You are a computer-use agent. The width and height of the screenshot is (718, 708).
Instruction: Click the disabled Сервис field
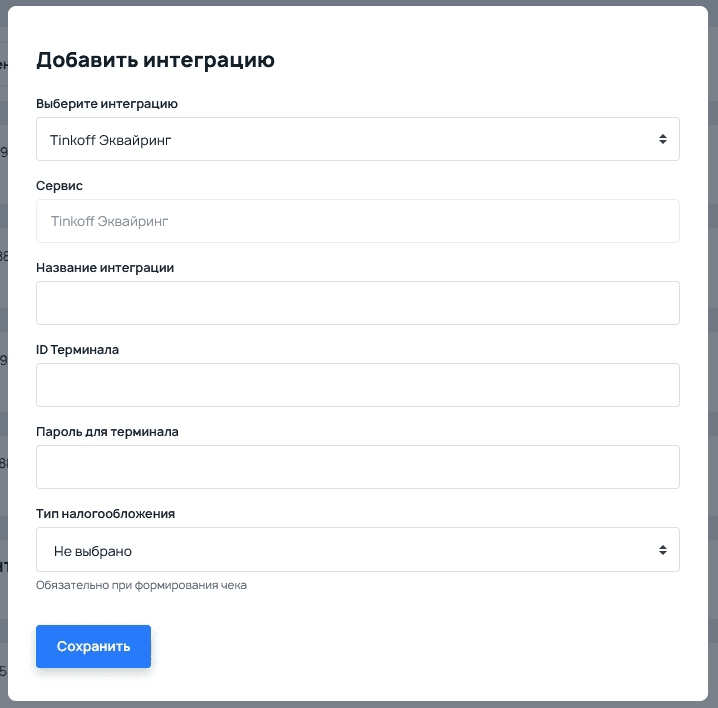(357, 221)
